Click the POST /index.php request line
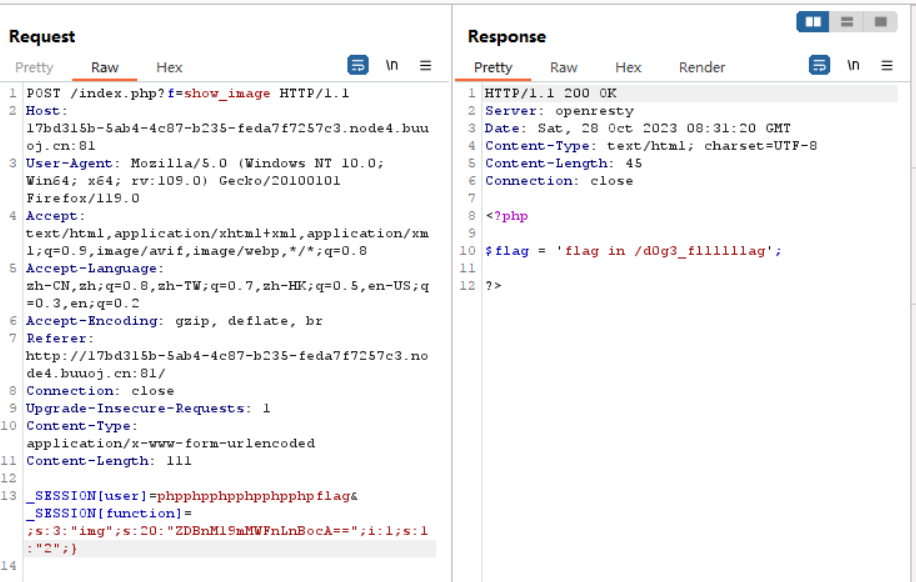The width and height of the screenshot is (916, 582). 188,93
